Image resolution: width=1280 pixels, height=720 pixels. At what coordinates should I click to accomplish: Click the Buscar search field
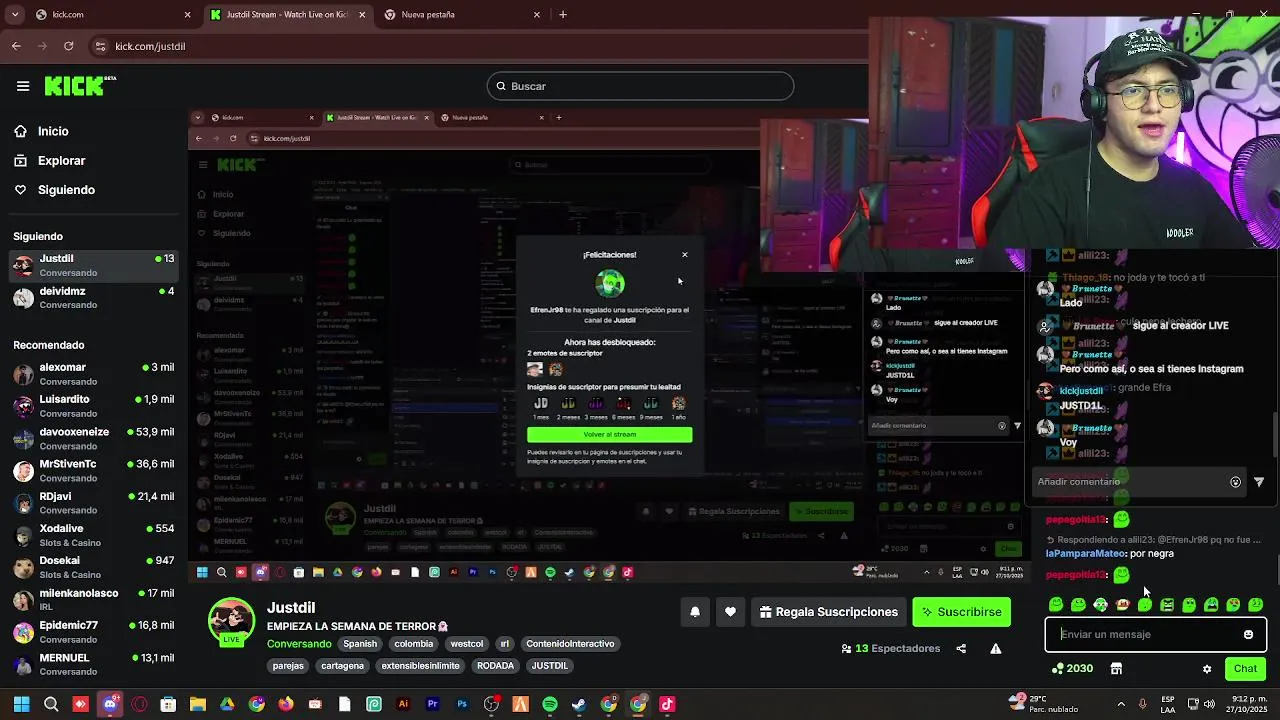click(x=640, y=86)
